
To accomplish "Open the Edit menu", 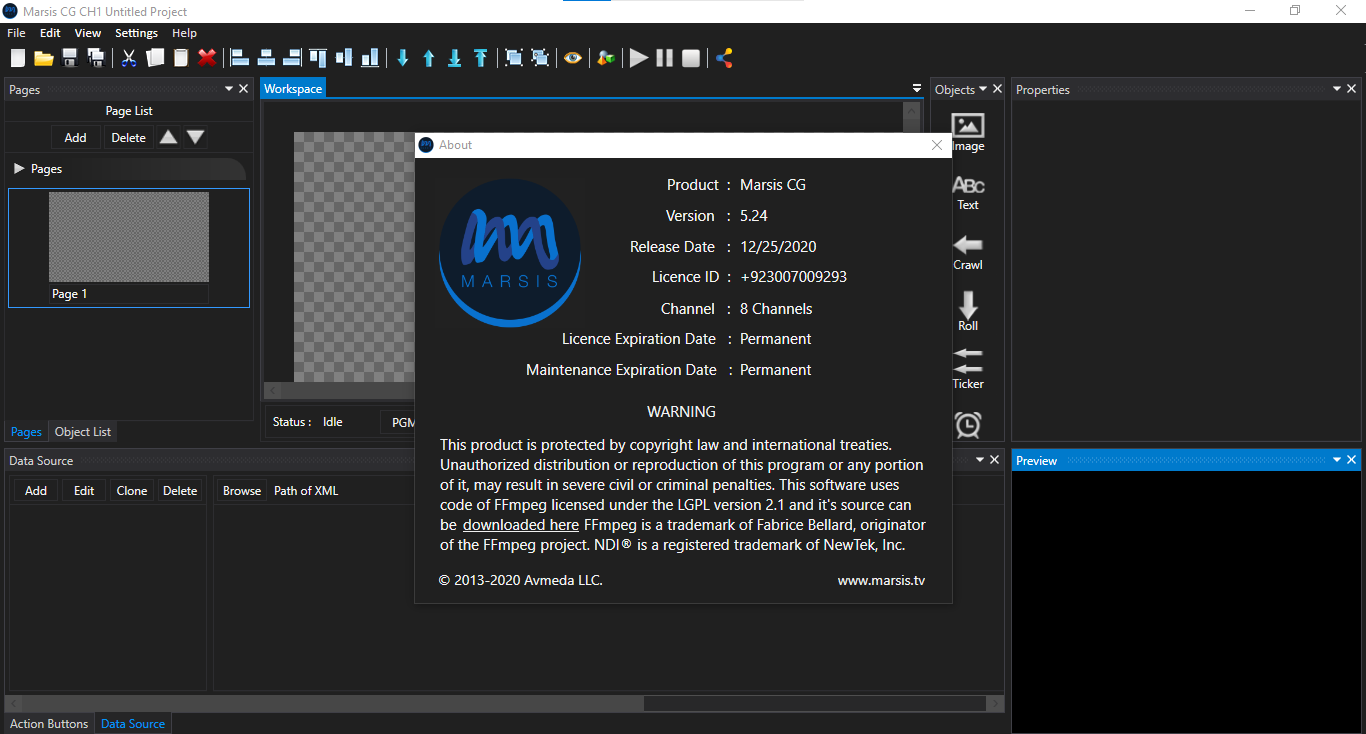I will point(50,33).
